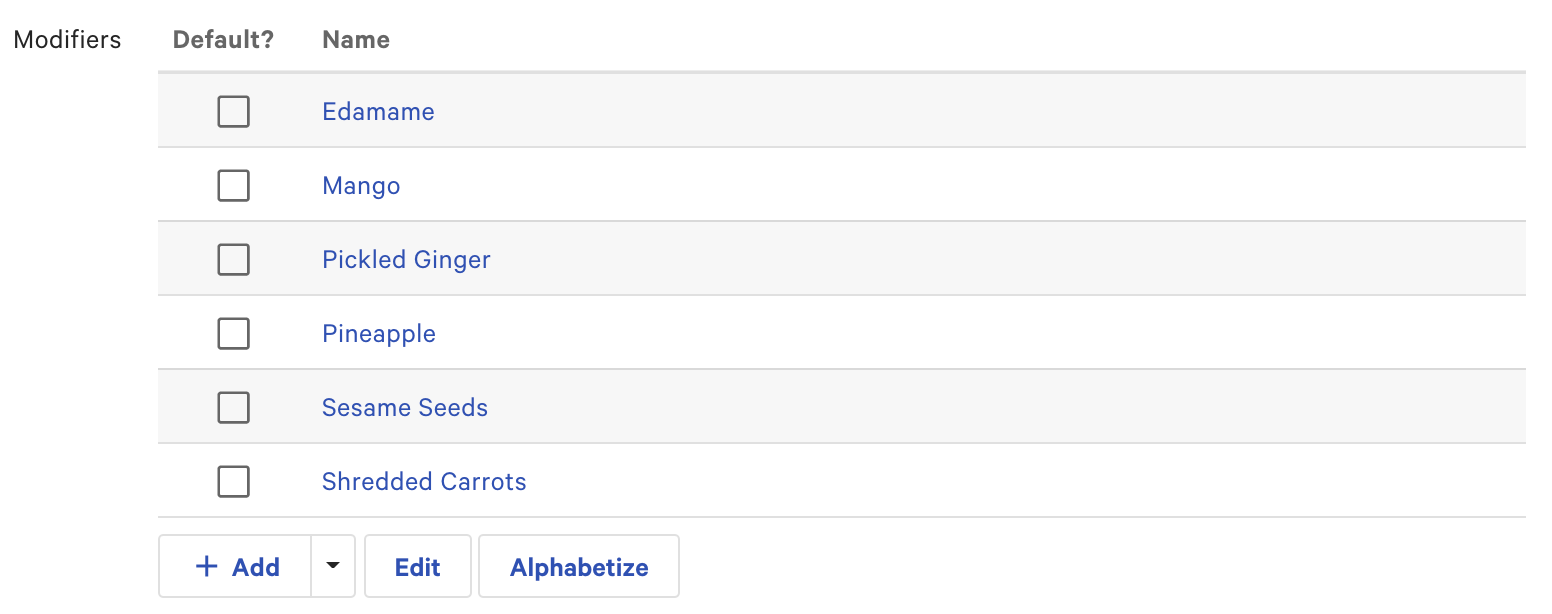Select the Pineapple modifier

coord(379,333)
